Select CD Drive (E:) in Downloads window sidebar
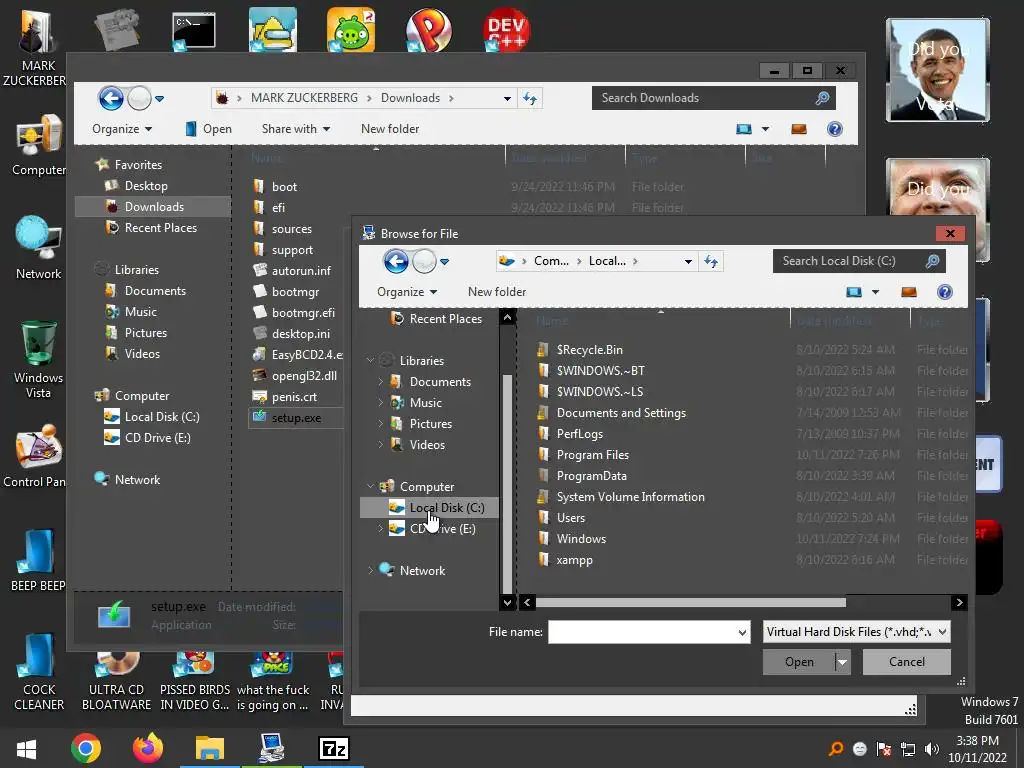The image size is (1024, 768). 148,438
